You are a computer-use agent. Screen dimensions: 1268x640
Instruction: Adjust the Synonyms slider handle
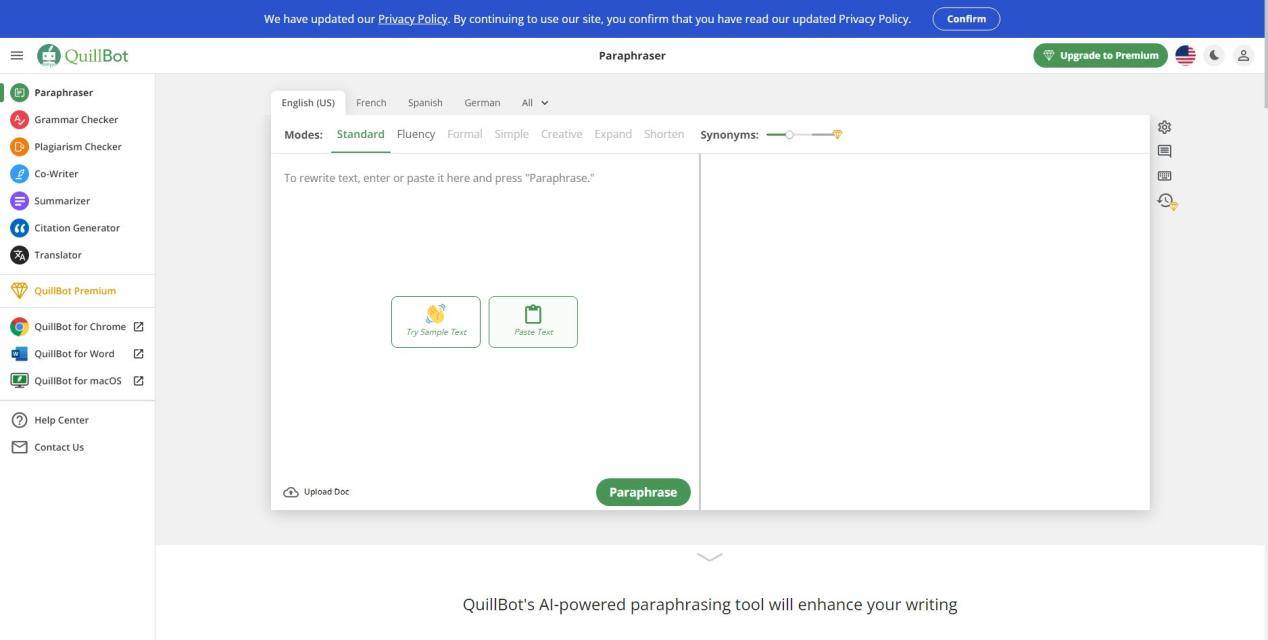pos(789,134)
